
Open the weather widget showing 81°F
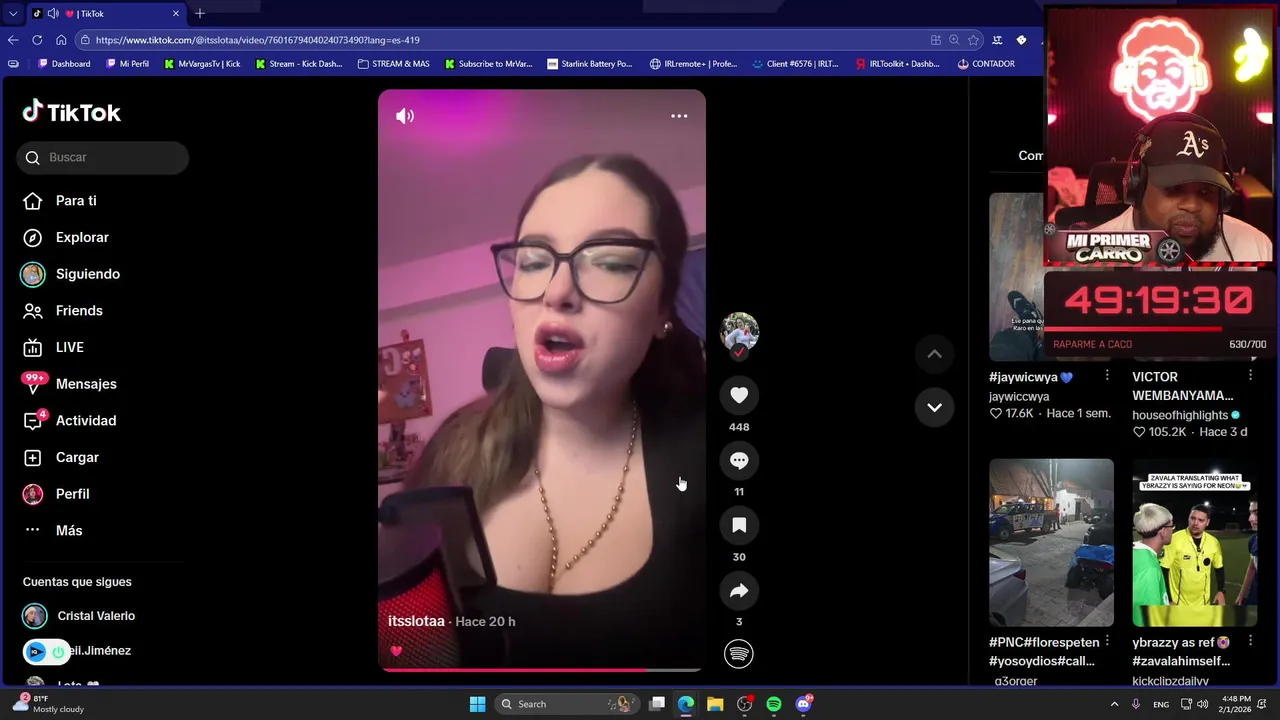50,704
